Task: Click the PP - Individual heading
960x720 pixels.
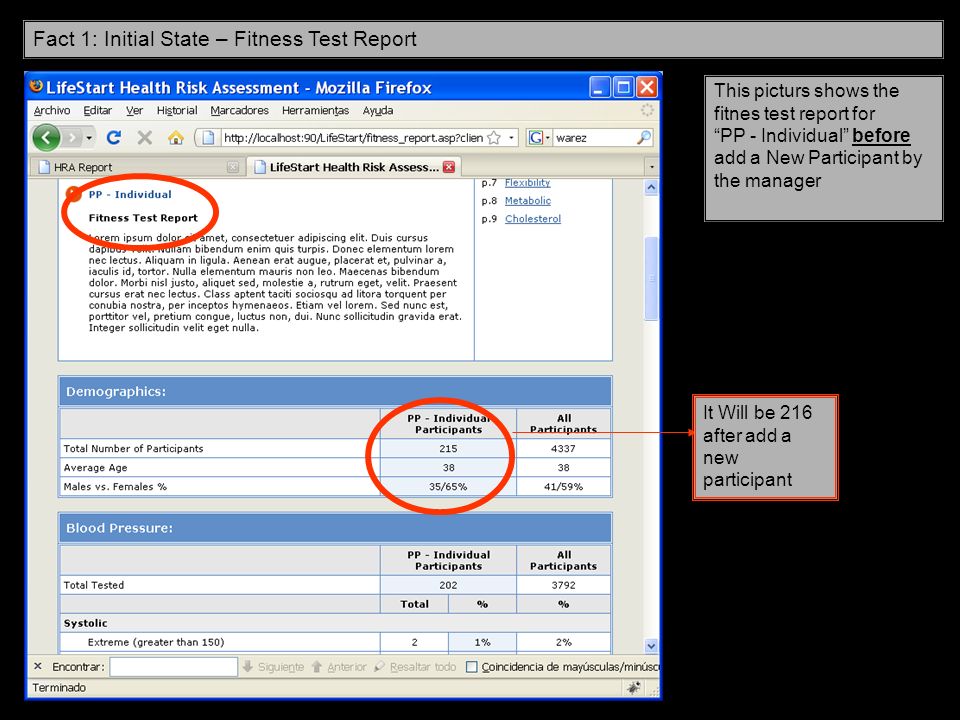Action: [130, 194]
